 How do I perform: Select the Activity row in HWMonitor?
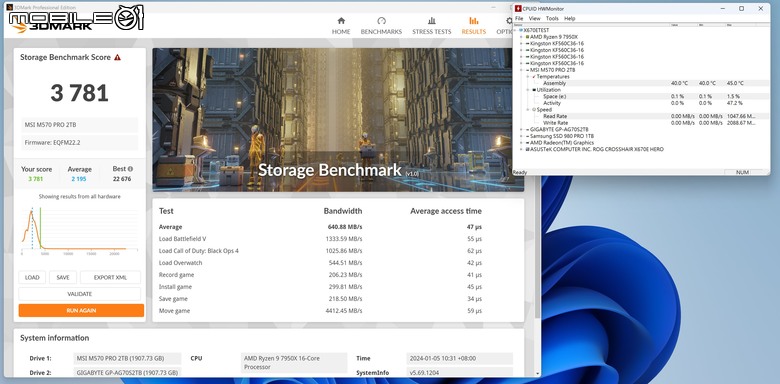[641, 103]
